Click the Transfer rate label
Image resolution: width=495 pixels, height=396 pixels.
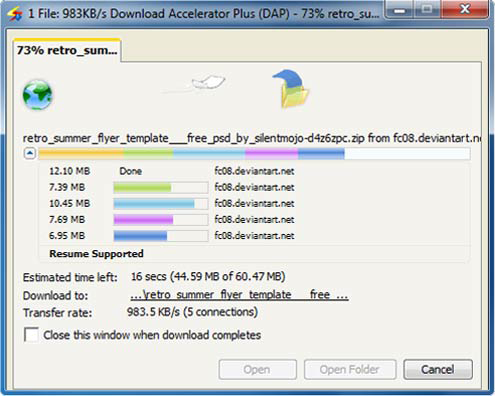click(57, 313)
